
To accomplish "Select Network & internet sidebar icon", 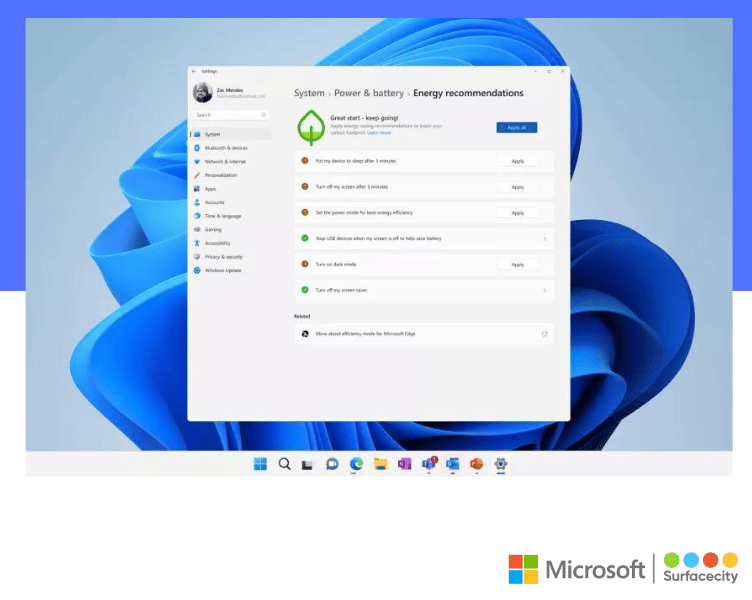I will tap(197, 161).
